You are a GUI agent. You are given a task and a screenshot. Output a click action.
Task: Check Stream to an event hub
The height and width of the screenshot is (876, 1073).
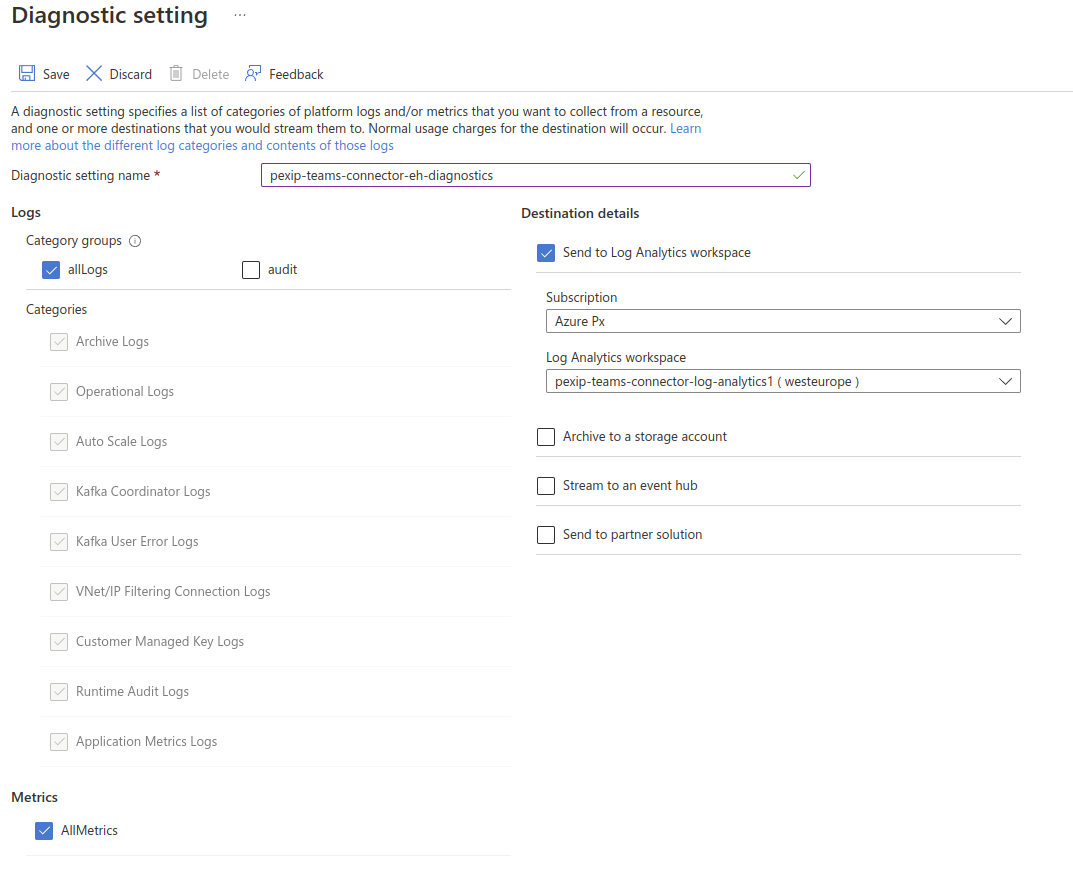[546, 486]
